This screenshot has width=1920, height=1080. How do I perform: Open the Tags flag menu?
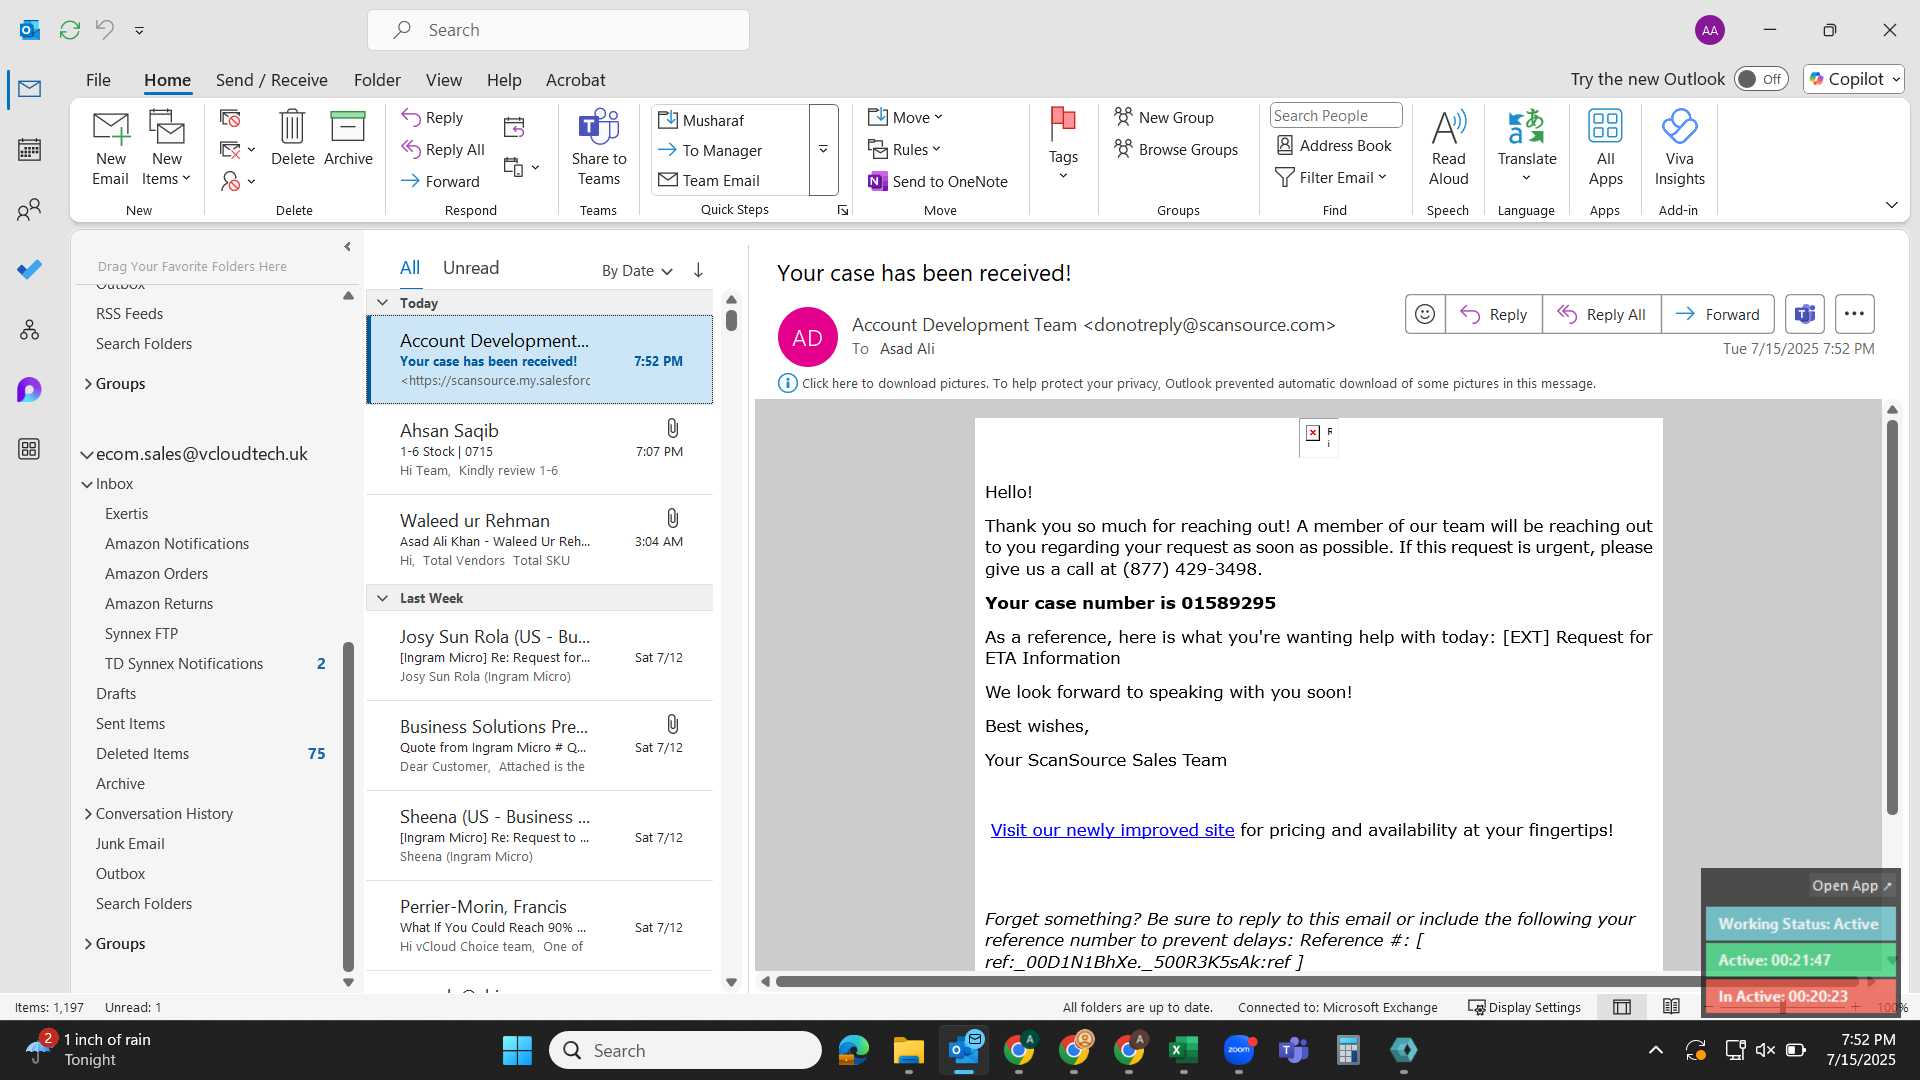point(1063,145)
